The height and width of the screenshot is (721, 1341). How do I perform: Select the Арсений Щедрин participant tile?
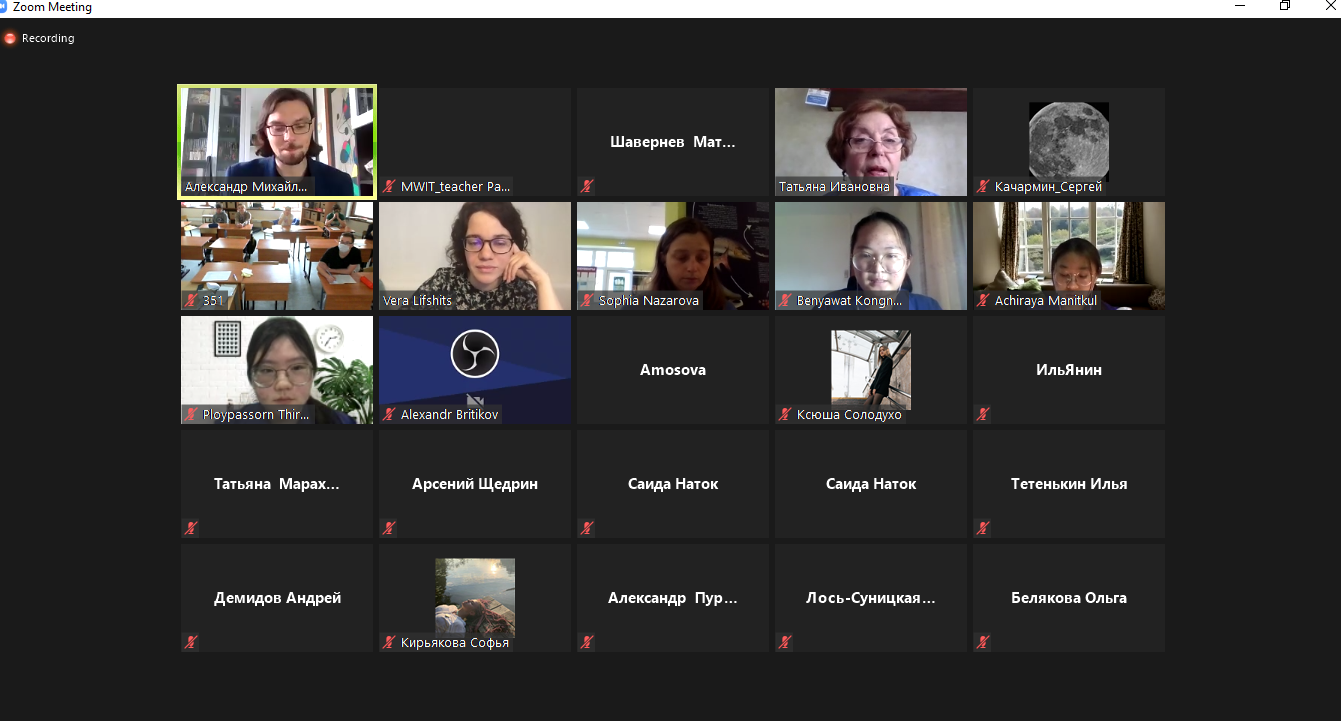[475, 484]
